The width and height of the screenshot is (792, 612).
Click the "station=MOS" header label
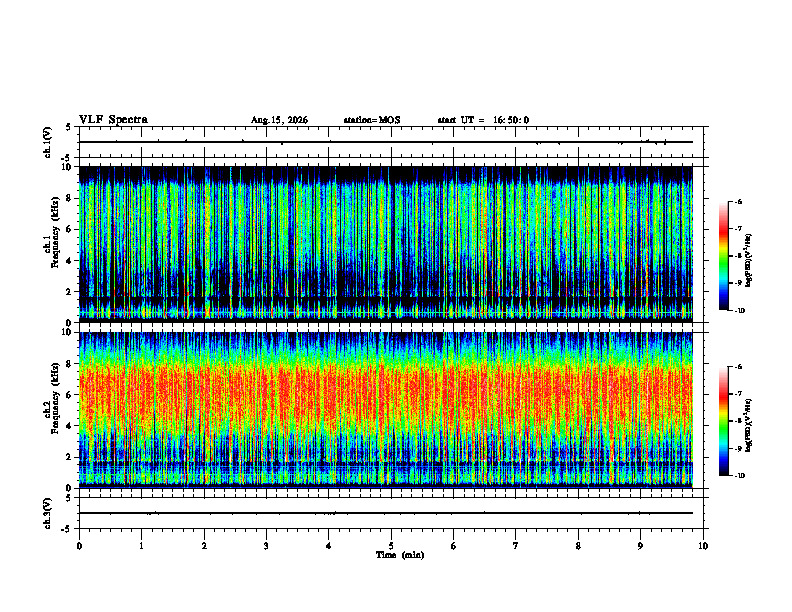(372, 120)
